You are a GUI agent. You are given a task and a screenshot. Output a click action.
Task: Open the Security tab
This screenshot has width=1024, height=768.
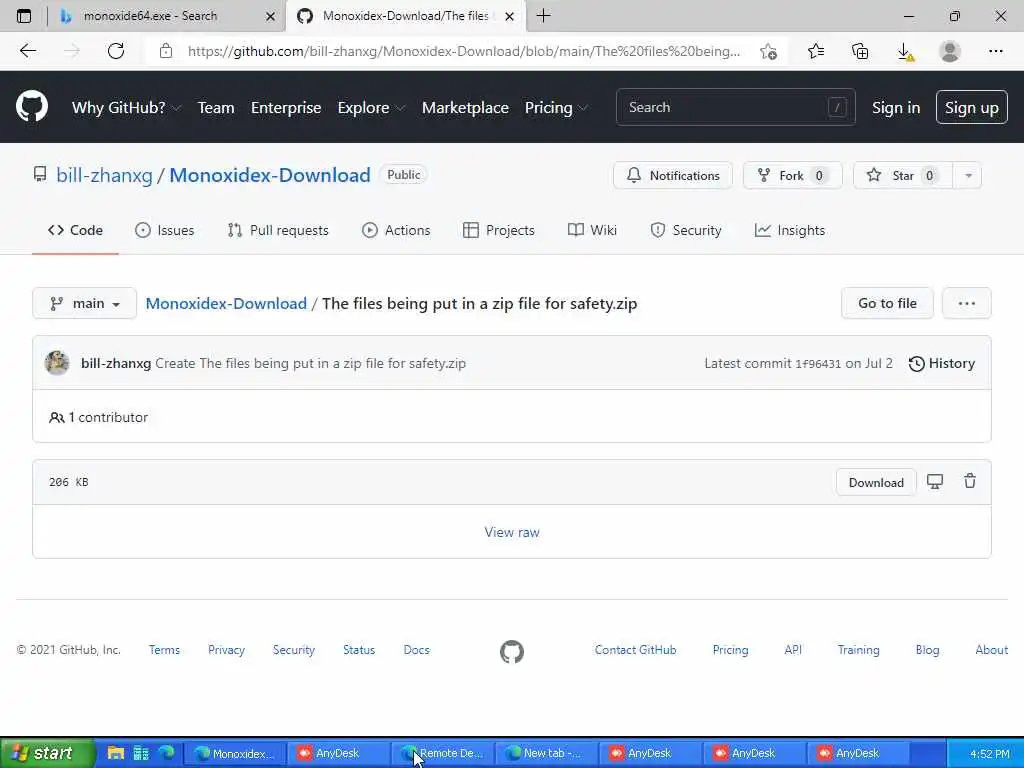[686, 230]
